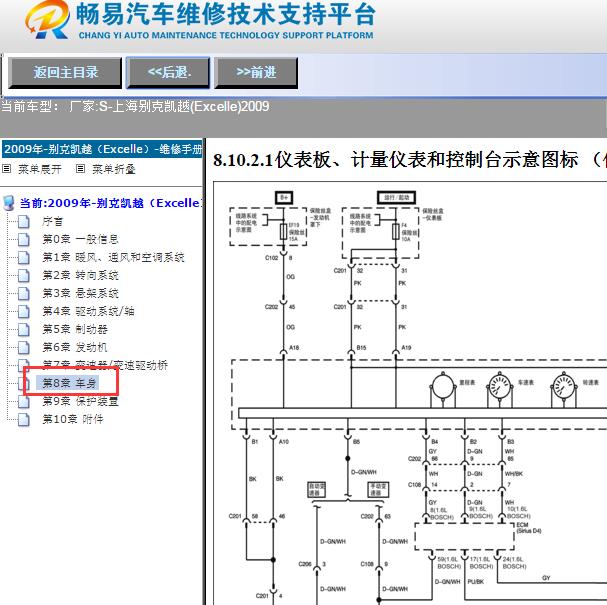Click page icon beside 第5章 制动器

coord(24,330)
